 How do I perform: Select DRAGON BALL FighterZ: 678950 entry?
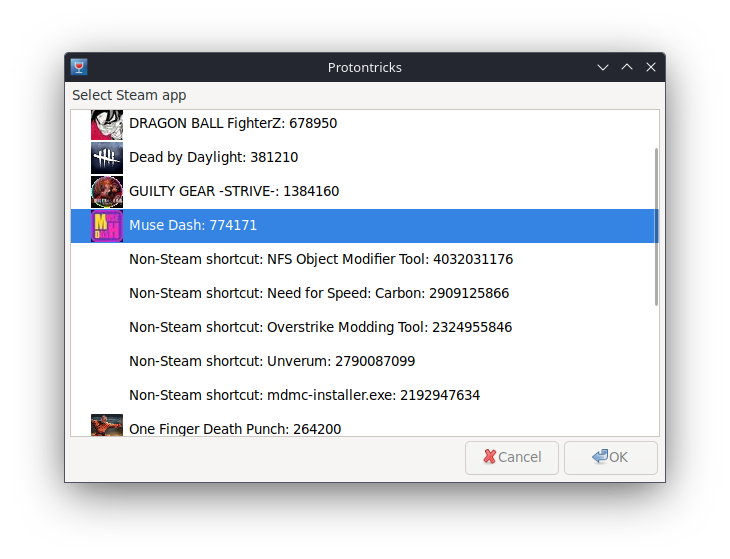click(365, 124)
